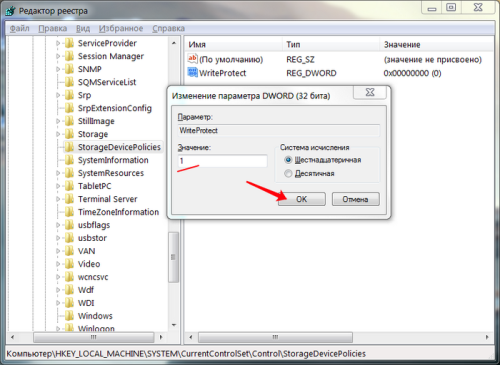Click the ServiceProvider folder icon
500x365 pixels.
coord(69,43)
